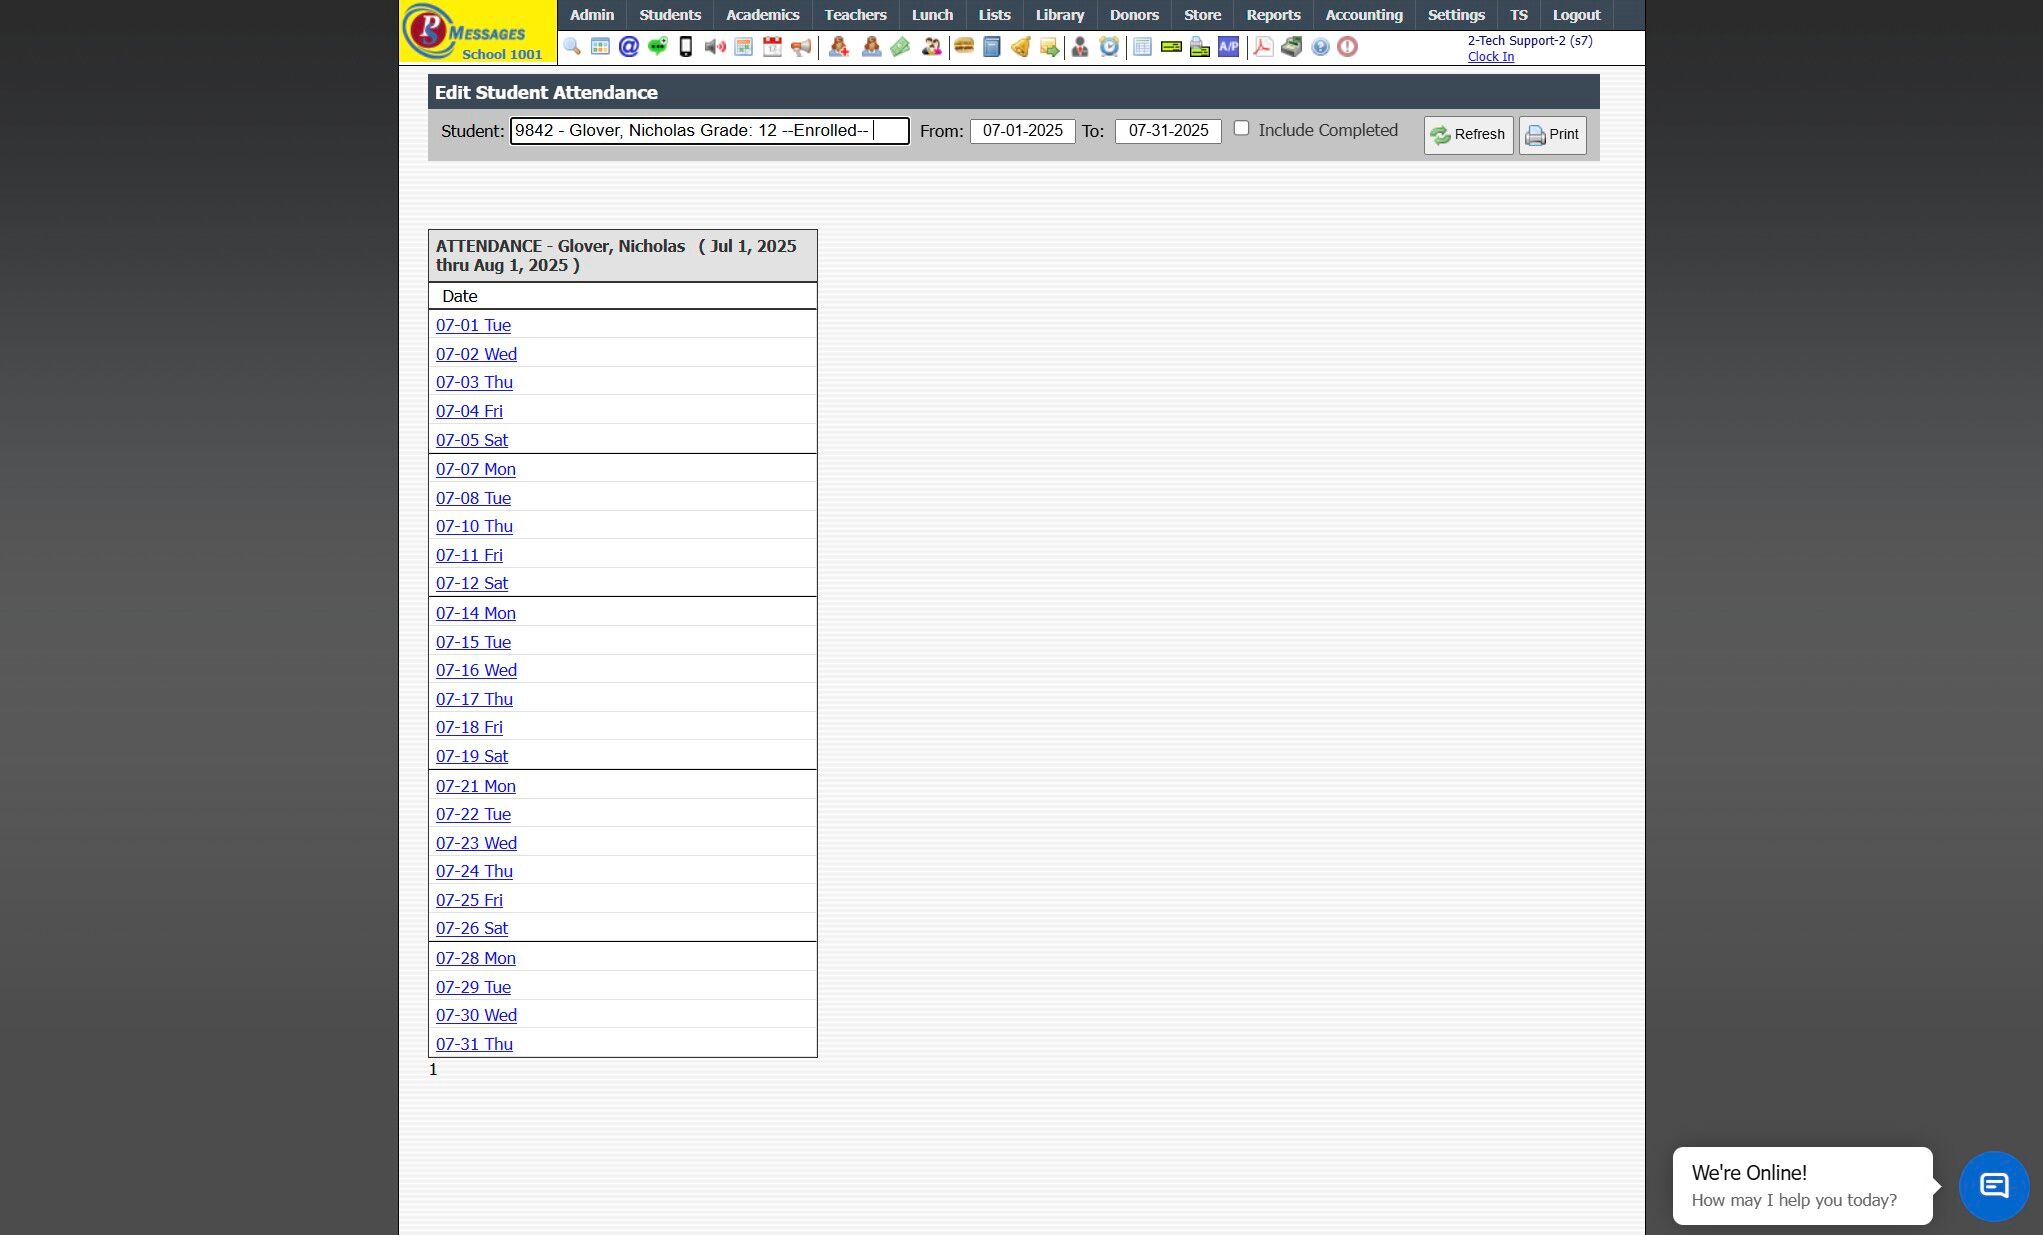Click the PDF document icon
The width and height of the screenshot is (2043, 1235).
(1263, 47)
